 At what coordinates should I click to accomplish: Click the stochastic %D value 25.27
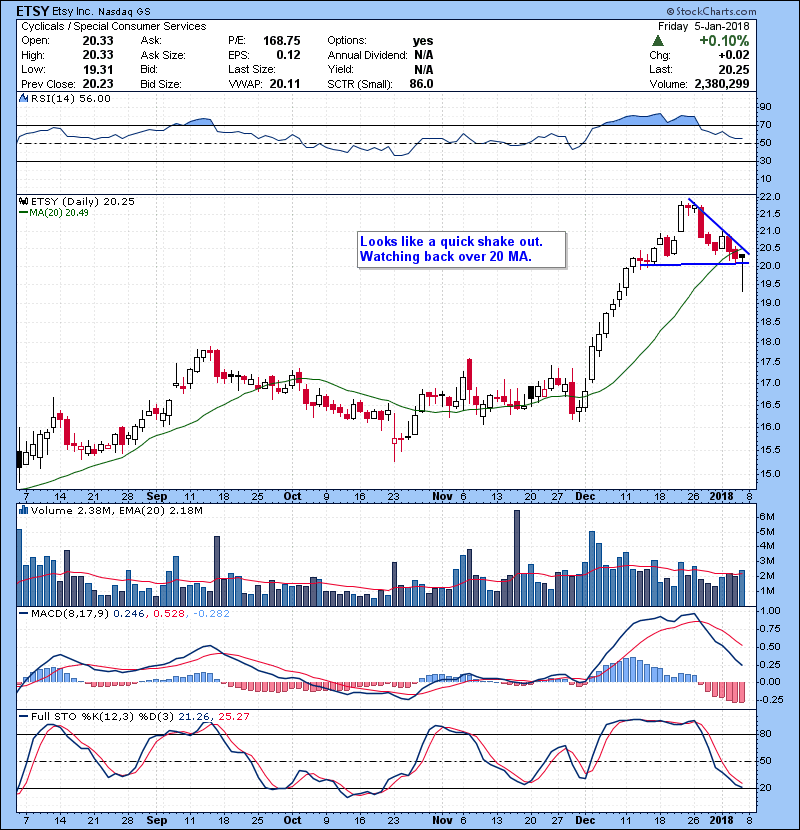(x=233, y=716)
